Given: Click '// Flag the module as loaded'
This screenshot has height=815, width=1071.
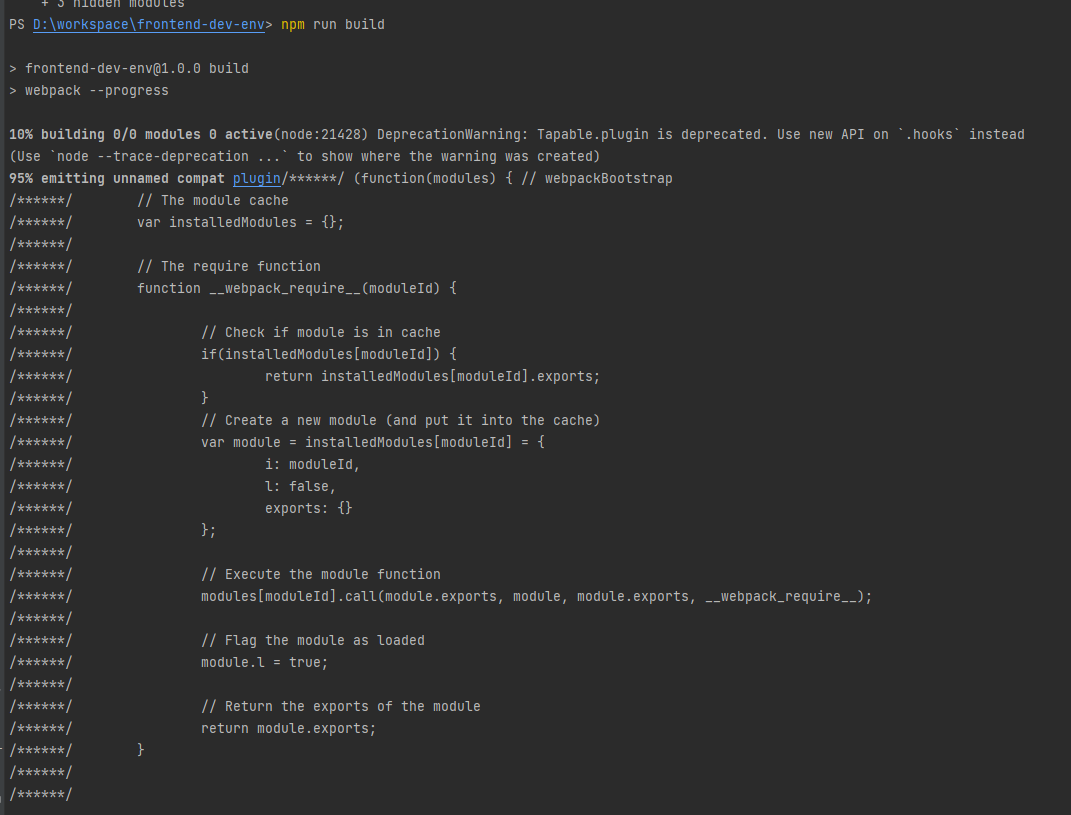Looking at the screenshot, I should pos(313,640).
